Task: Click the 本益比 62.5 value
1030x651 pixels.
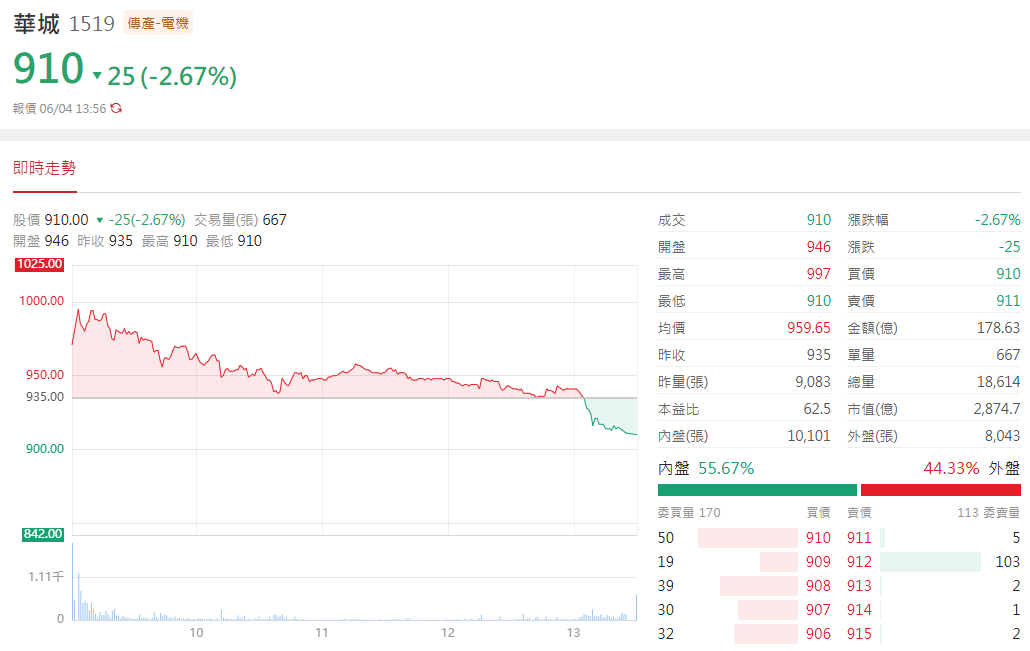Action: [817, 409]
